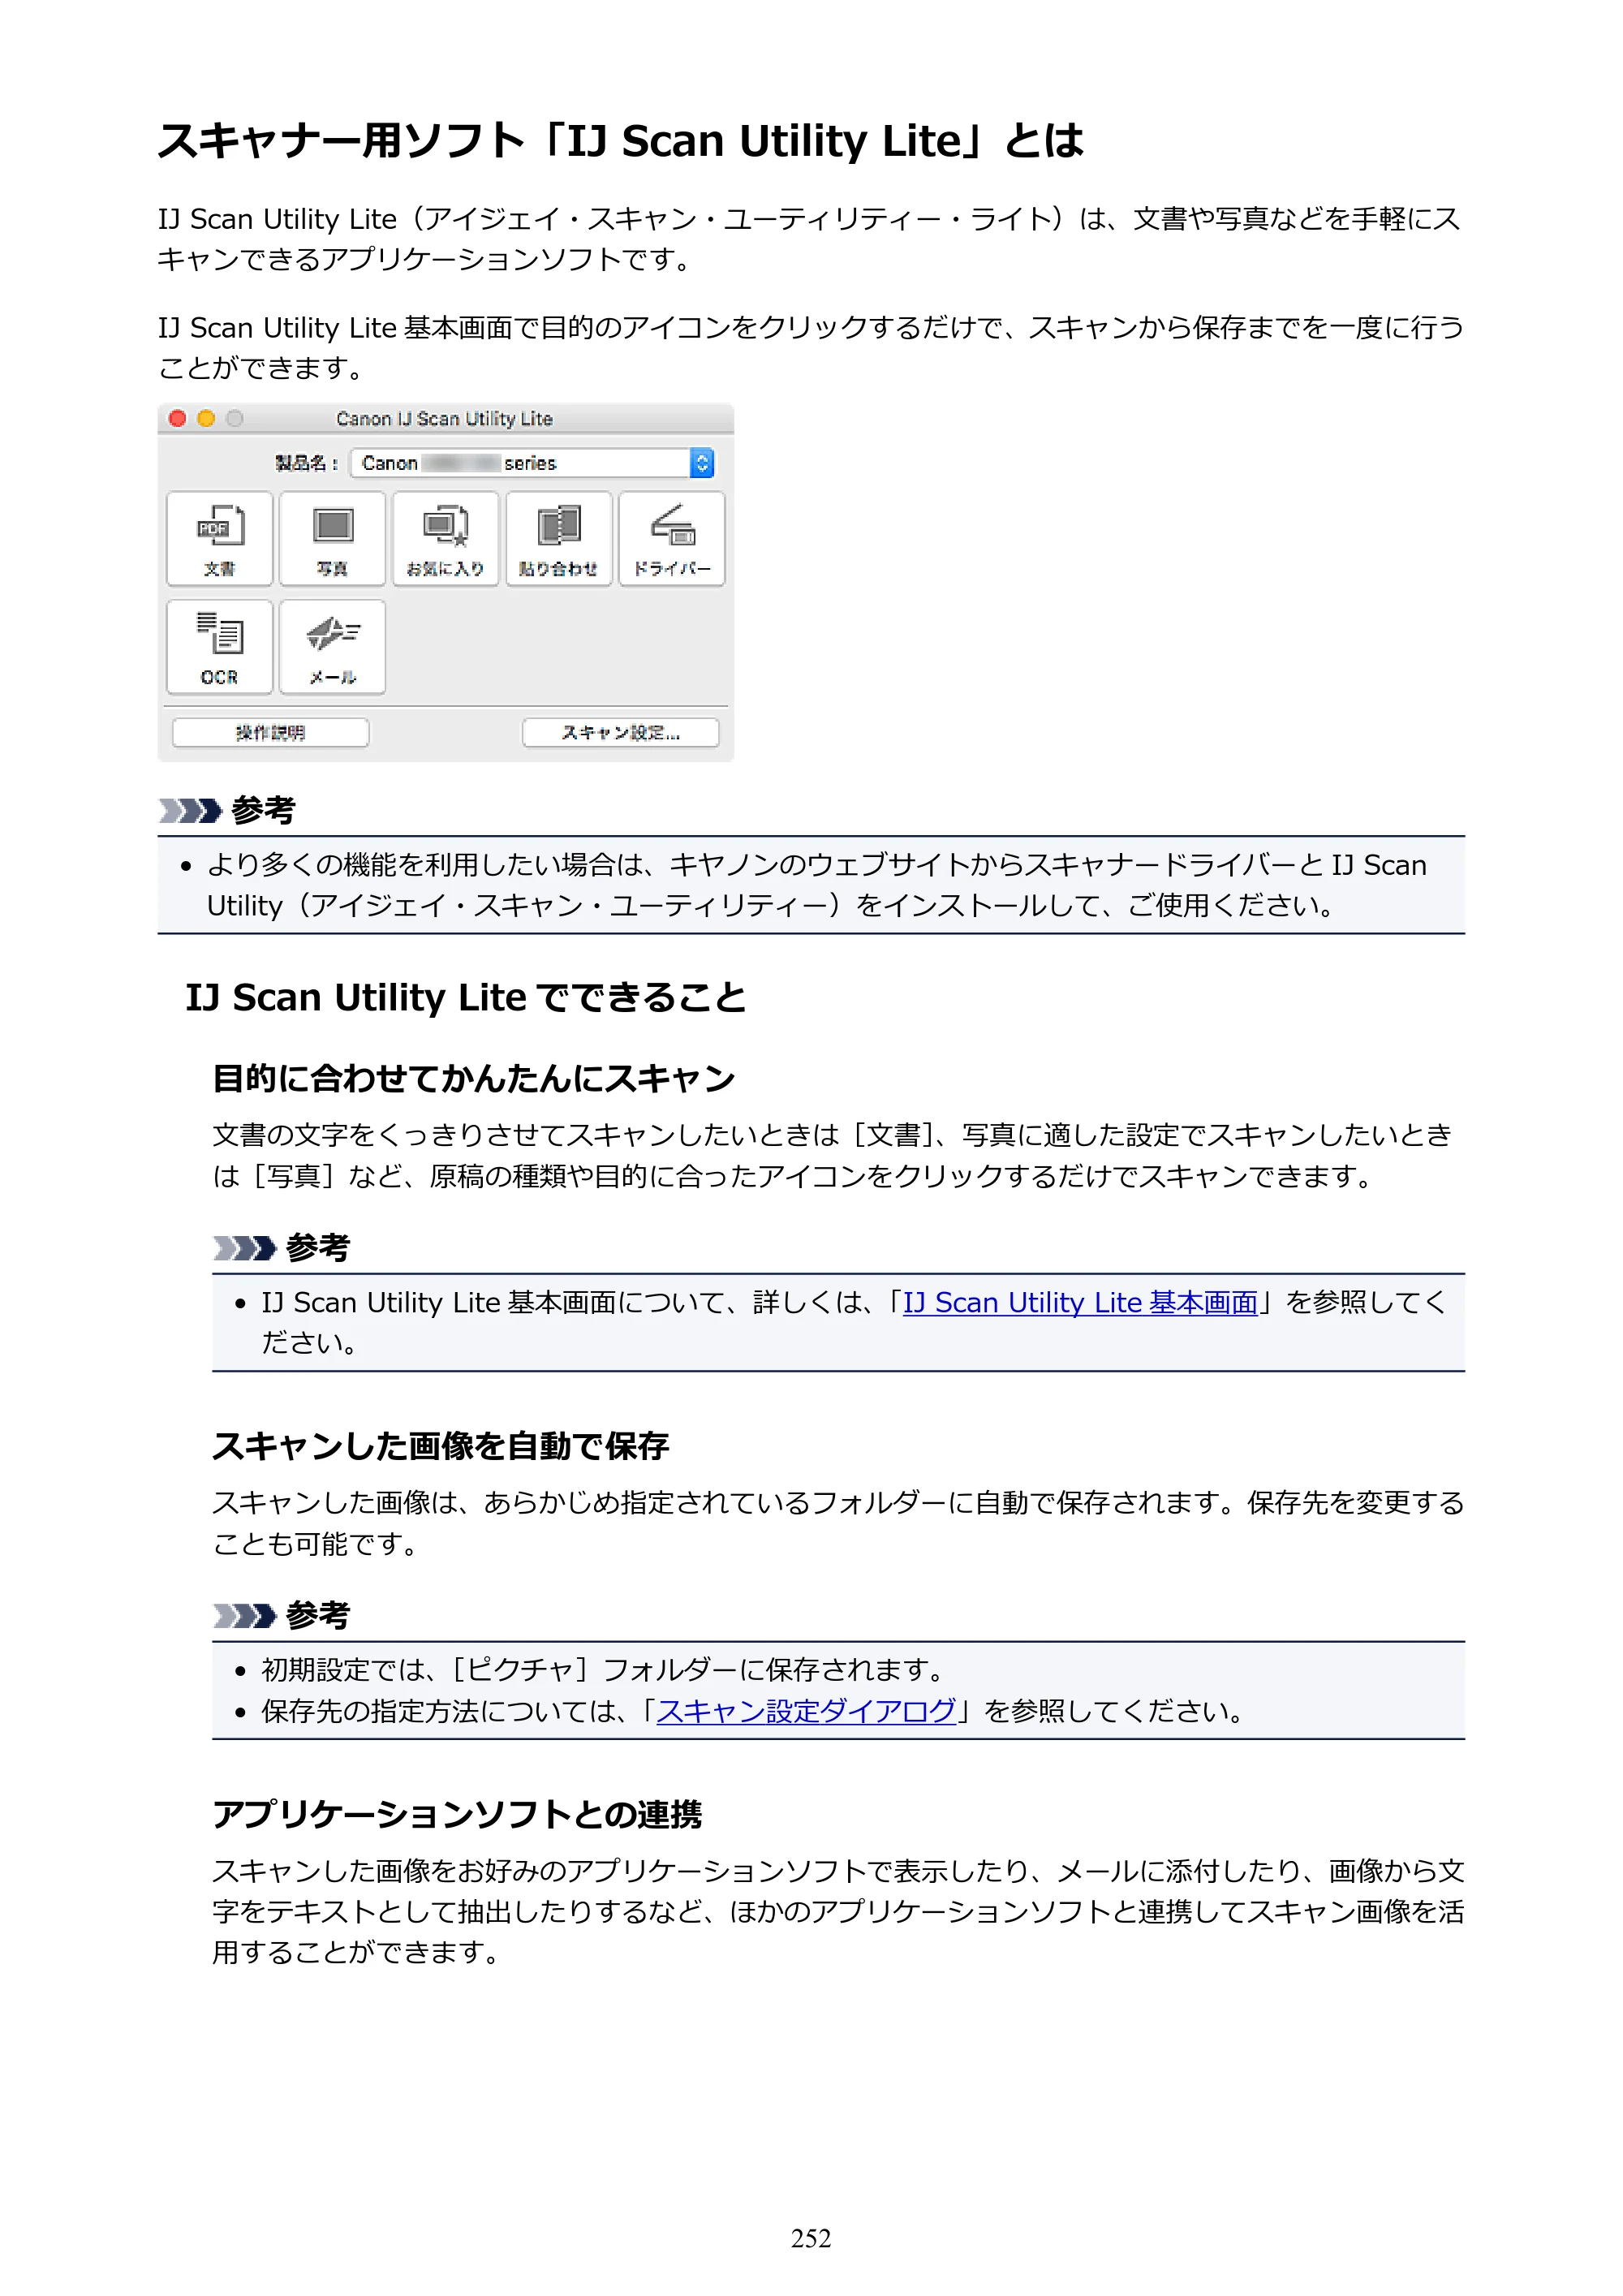
Task: Choose the 貼り合わせ (Stitch) scan icon
Action: pyautogui.click(x=558, y=539)
